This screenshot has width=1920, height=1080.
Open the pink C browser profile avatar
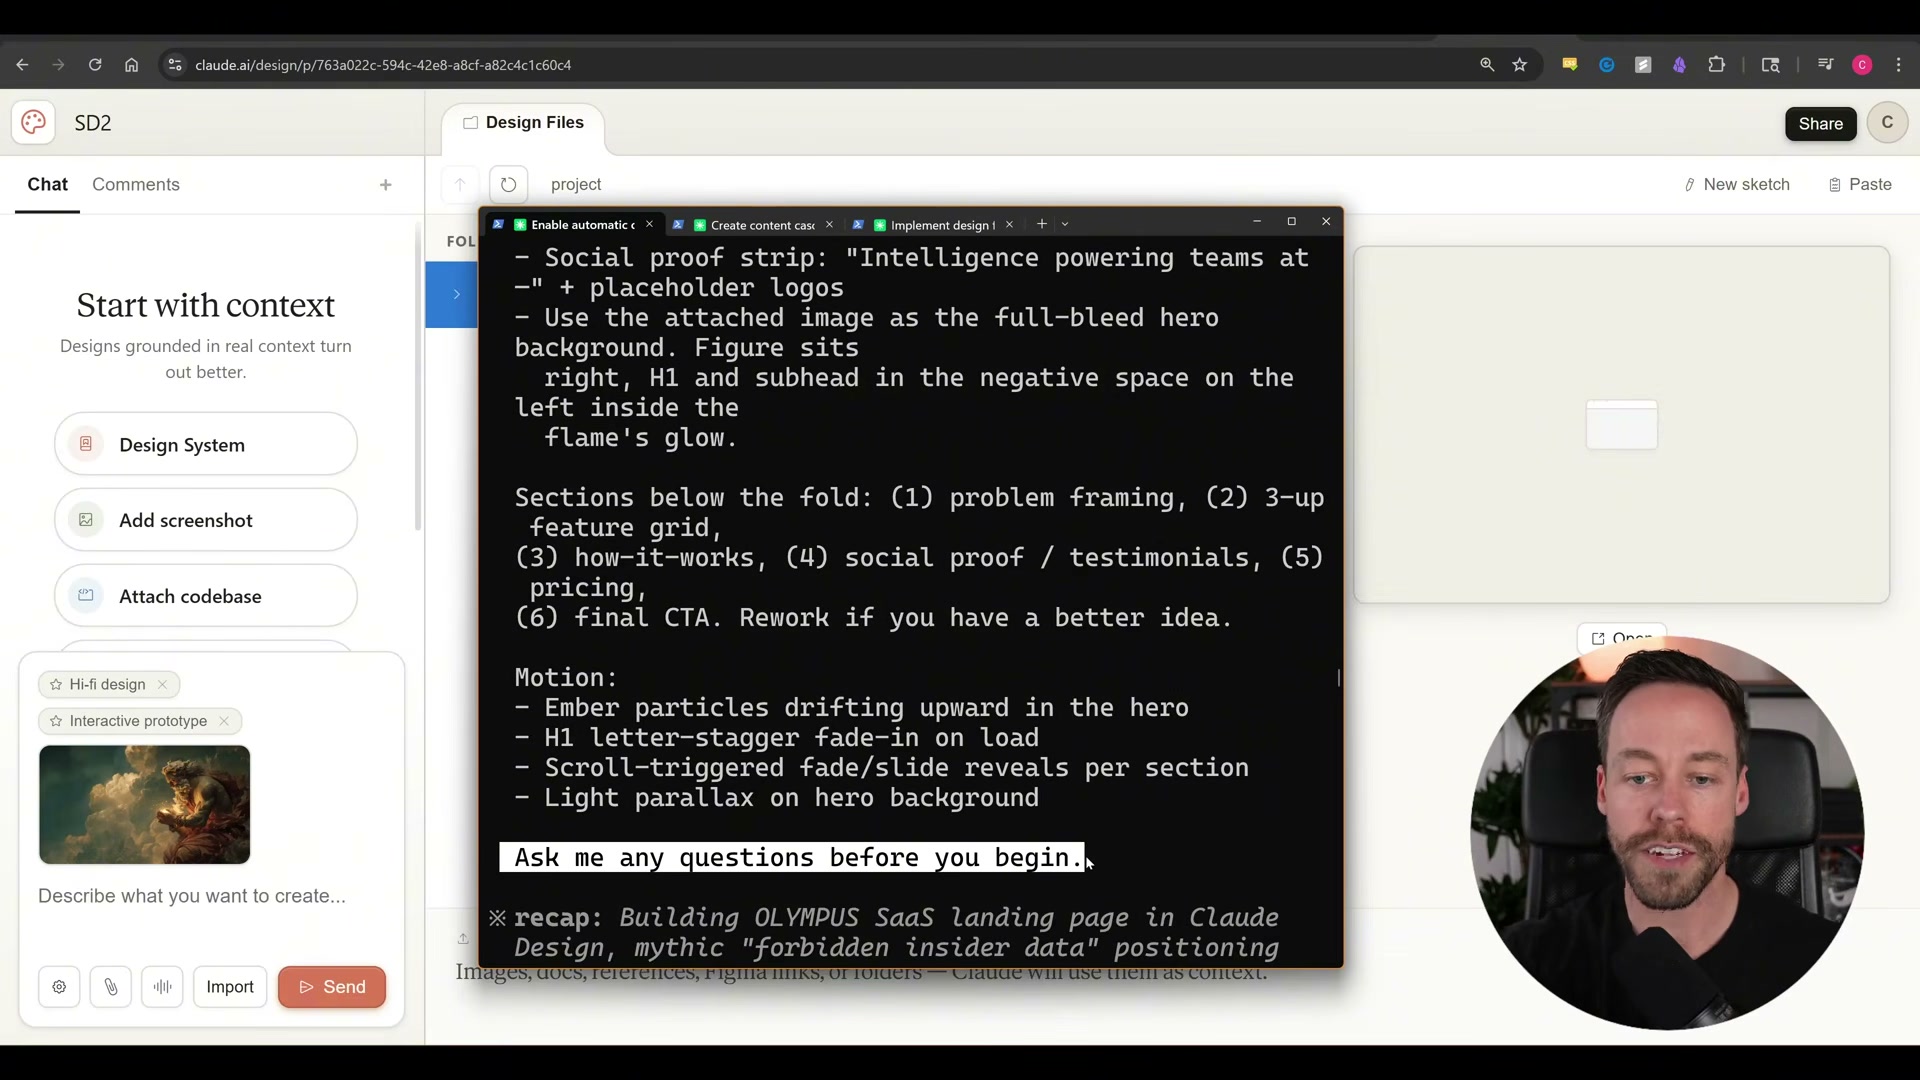(x=1862, y=65)
